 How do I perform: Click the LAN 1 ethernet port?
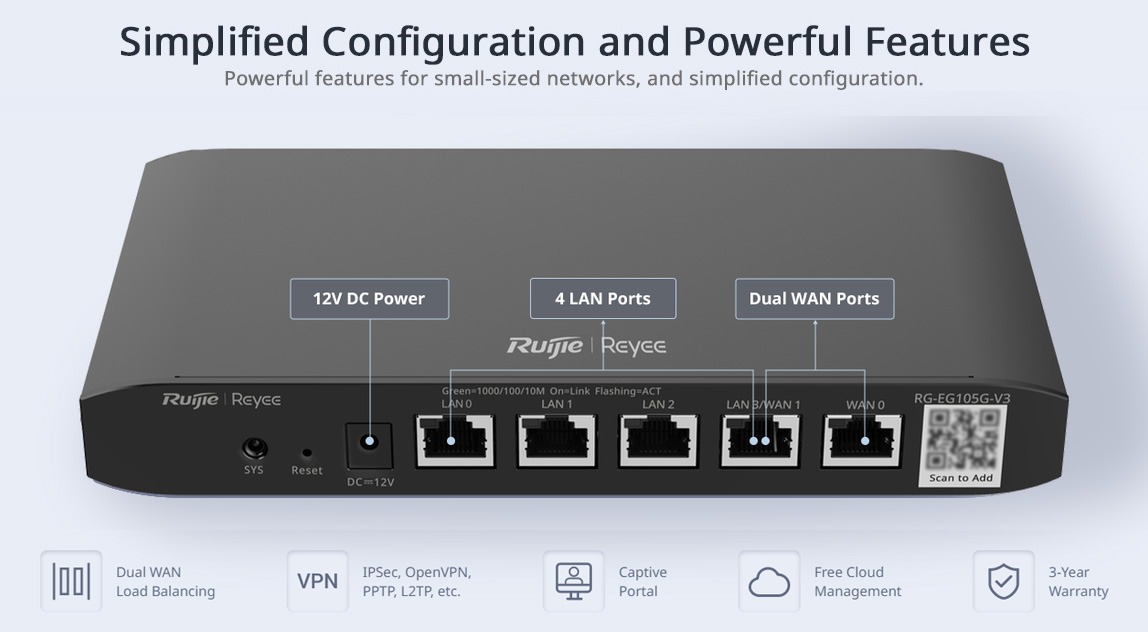pos(557,441)
